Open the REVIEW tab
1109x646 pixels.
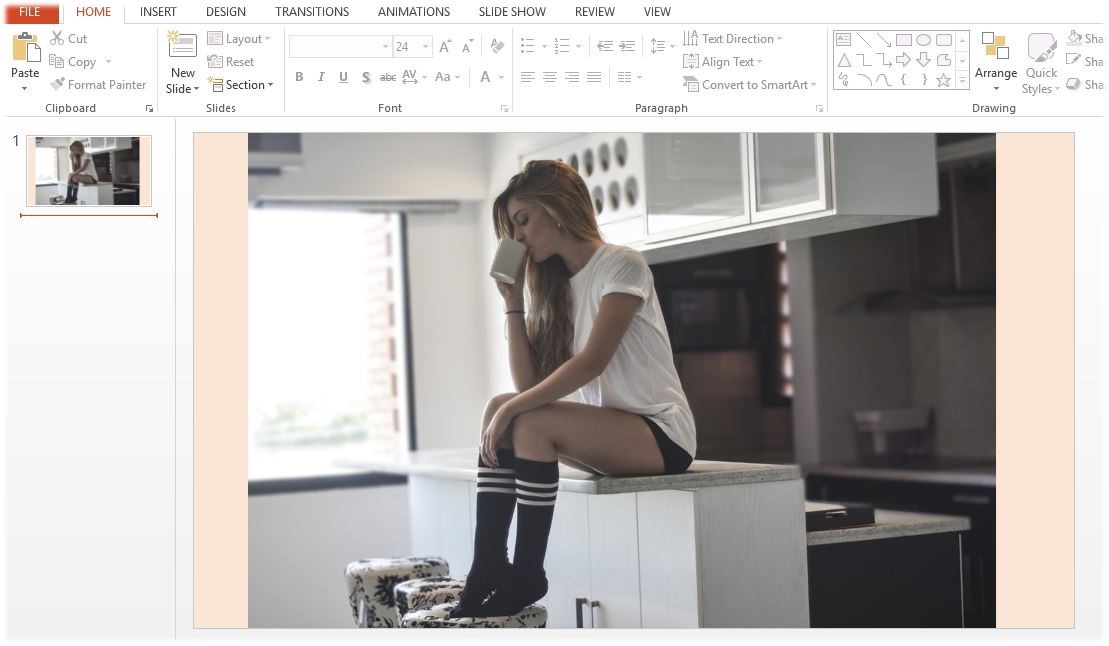click(x=595, y=12)
